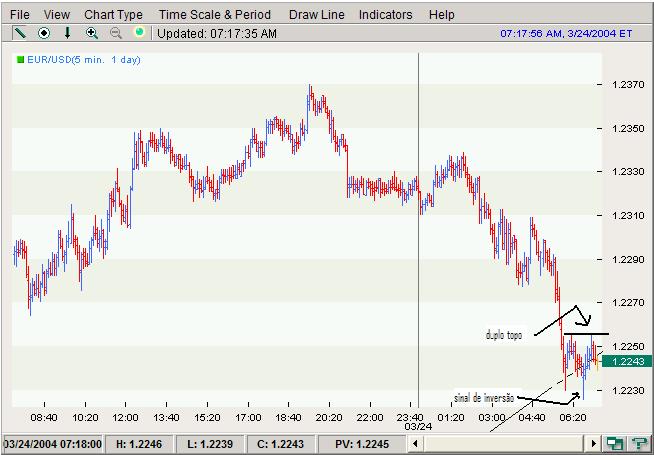Viewport: 654px width, 455px height.
Task: Zoom out with the magnifier minus icon
Action: 116,33
